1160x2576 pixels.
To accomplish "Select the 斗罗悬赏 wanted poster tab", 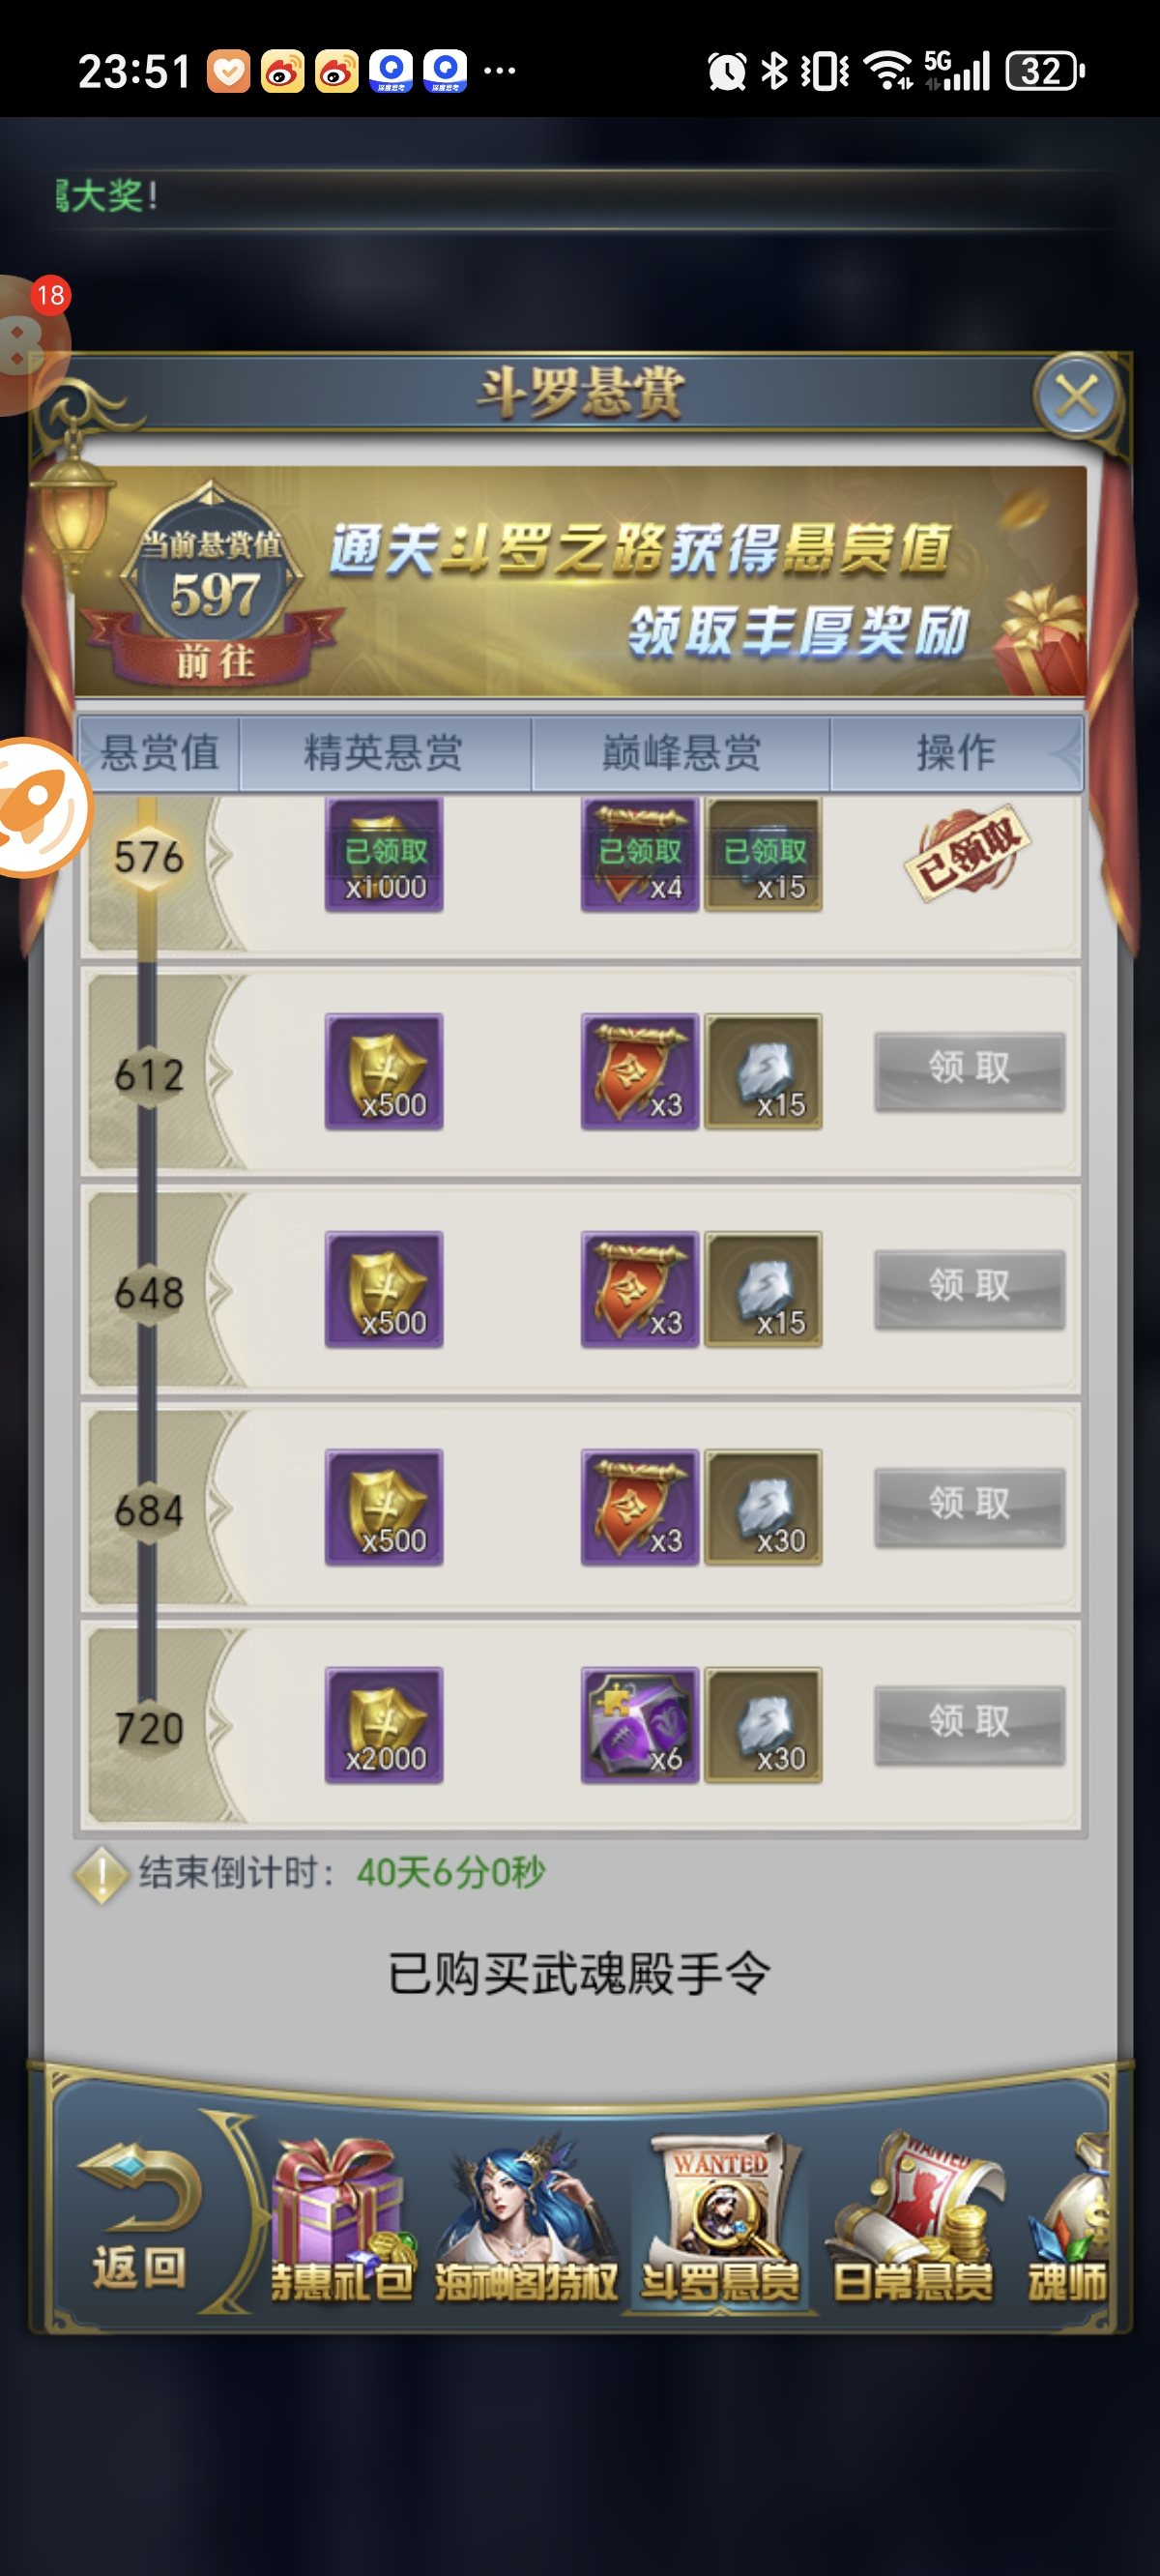I will click(x=720, y=2220).
